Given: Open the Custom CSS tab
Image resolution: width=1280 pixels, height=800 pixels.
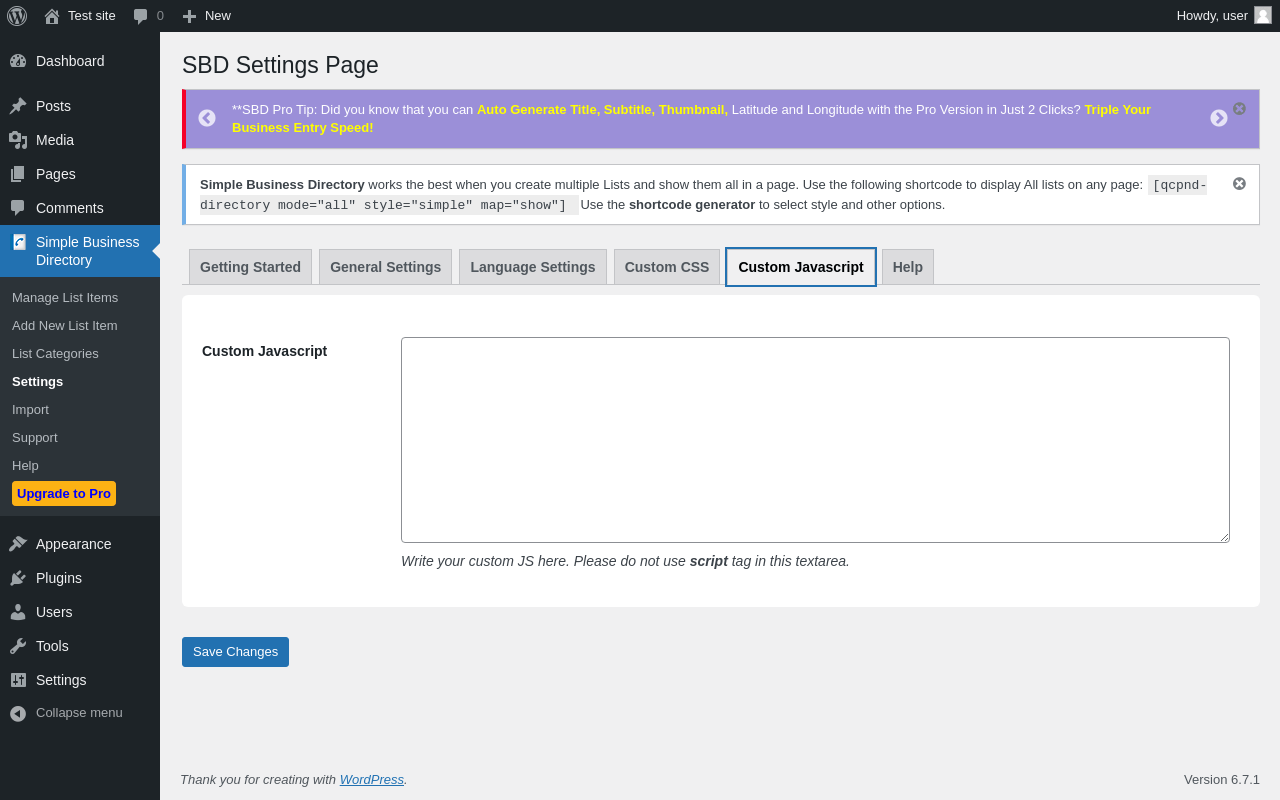Looking at the screenshot, I should tap(667, 267).
